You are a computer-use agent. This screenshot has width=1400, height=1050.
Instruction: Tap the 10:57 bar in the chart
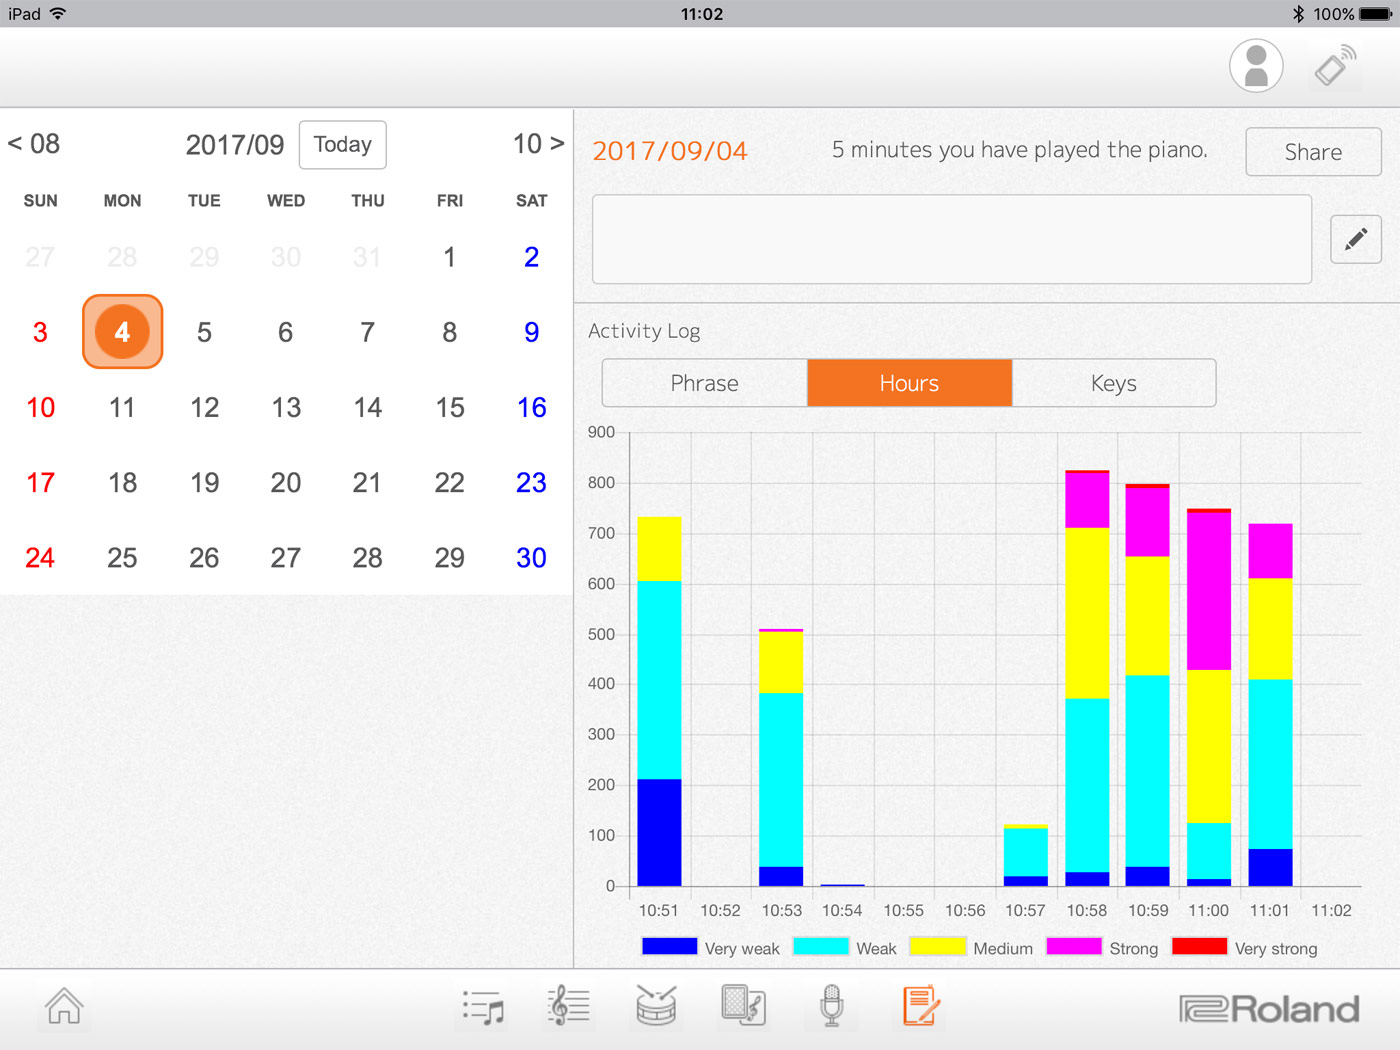[1026, 855]
